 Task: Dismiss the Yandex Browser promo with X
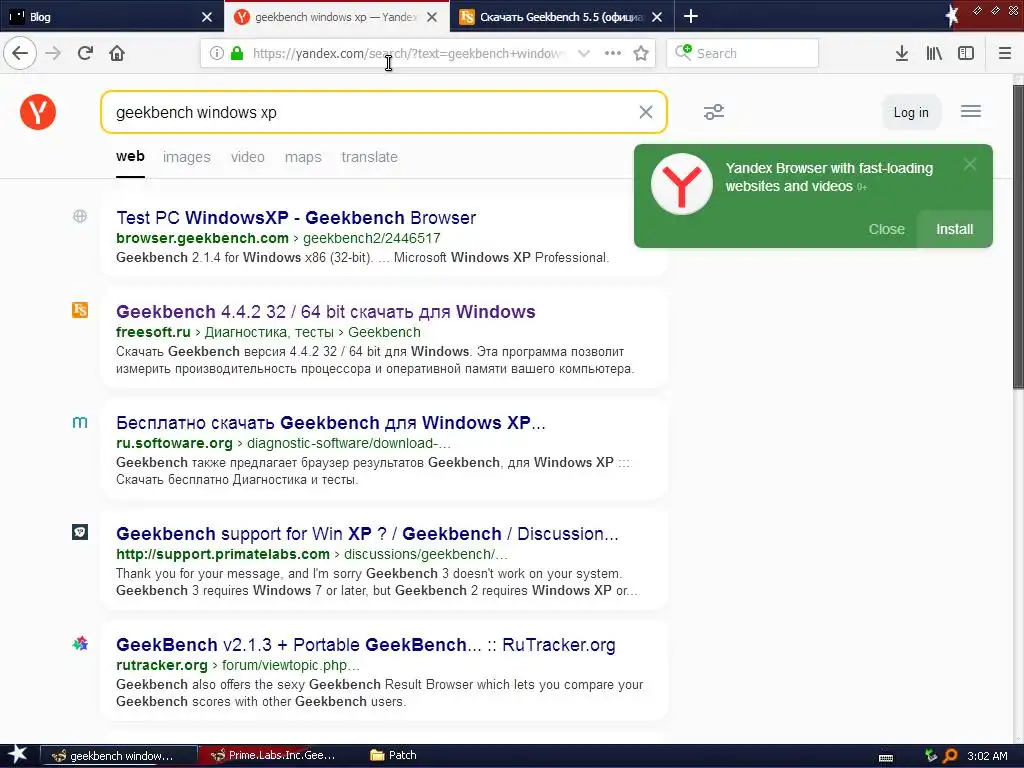[x=970, y=165]
